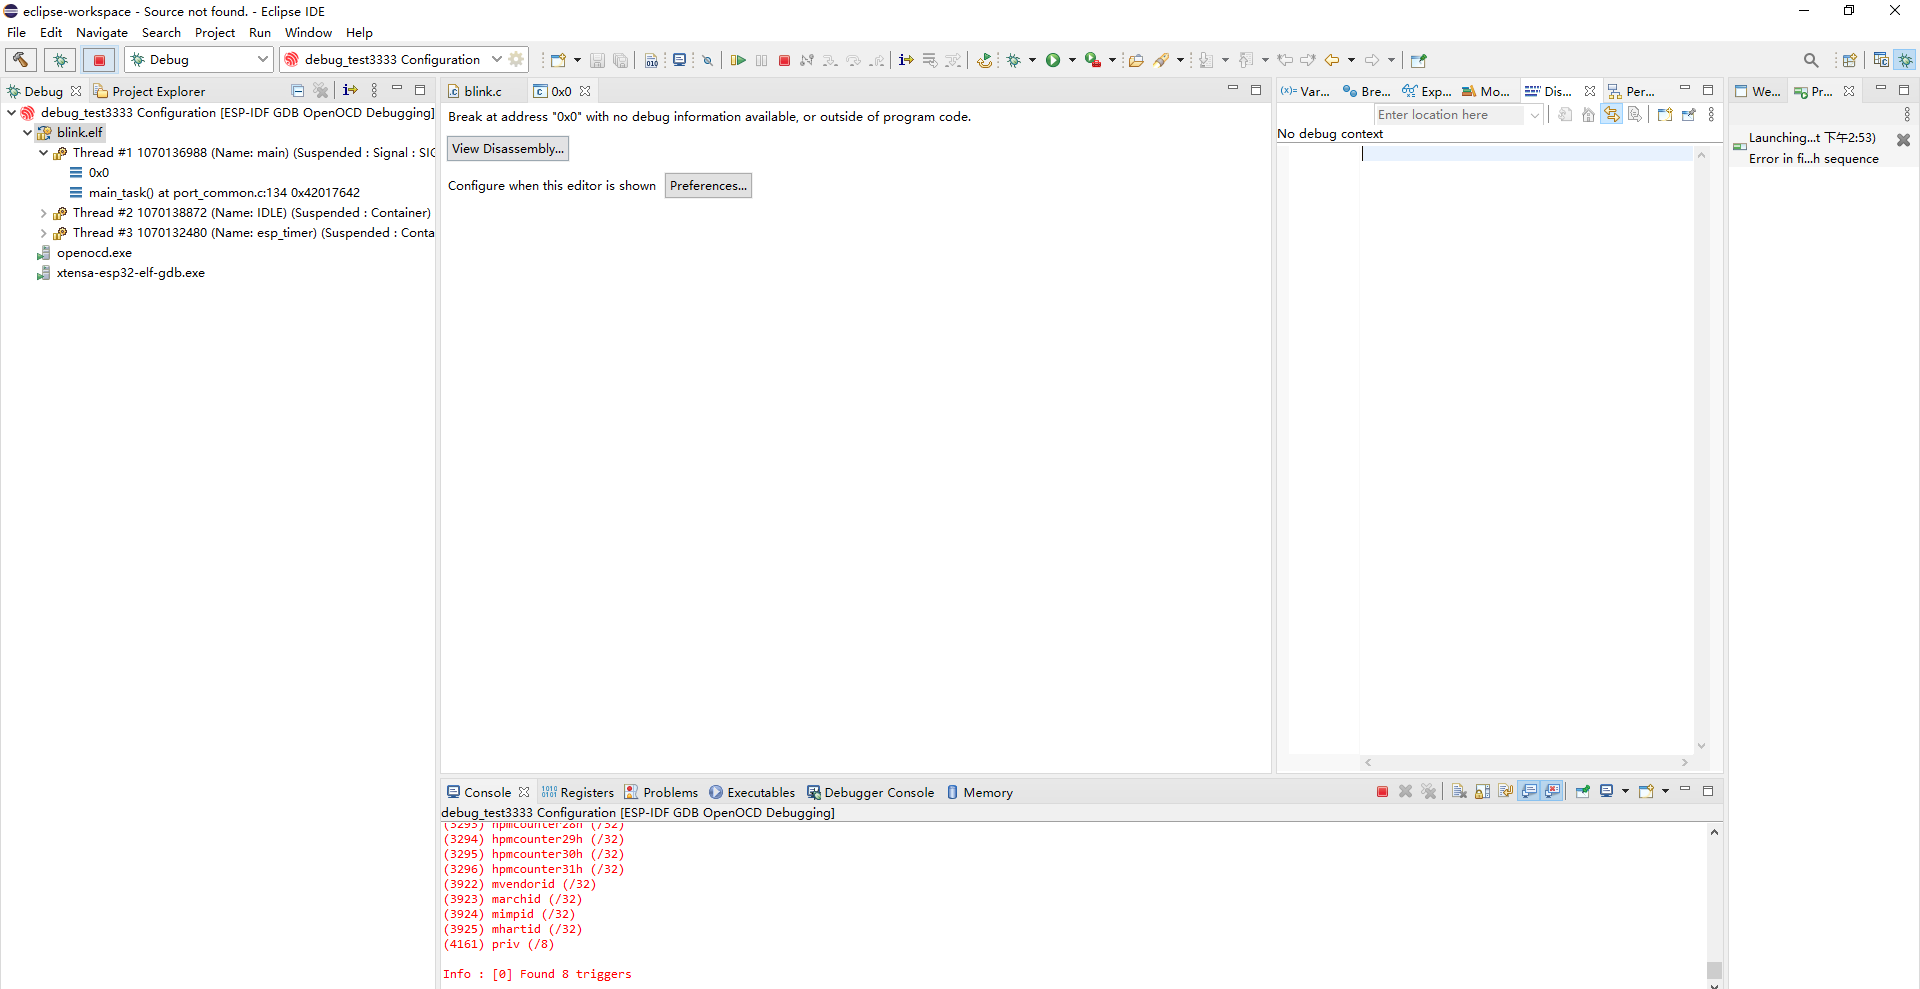Click the Skip All Breakpoints icon
Viewport: 1920px width, 989px height.
(707, 60)
